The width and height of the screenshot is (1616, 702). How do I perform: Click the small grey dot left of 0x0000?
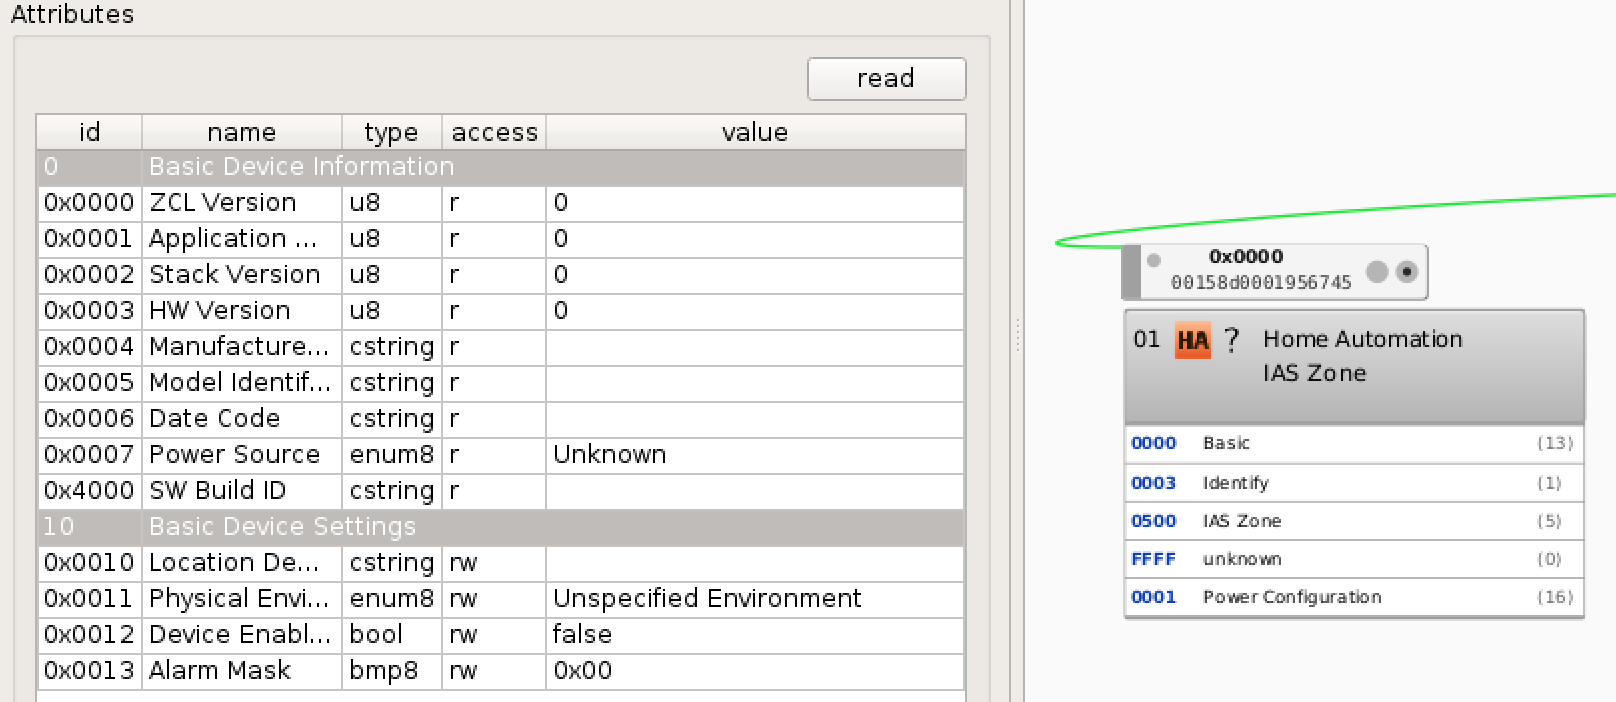click(1153, 260)
